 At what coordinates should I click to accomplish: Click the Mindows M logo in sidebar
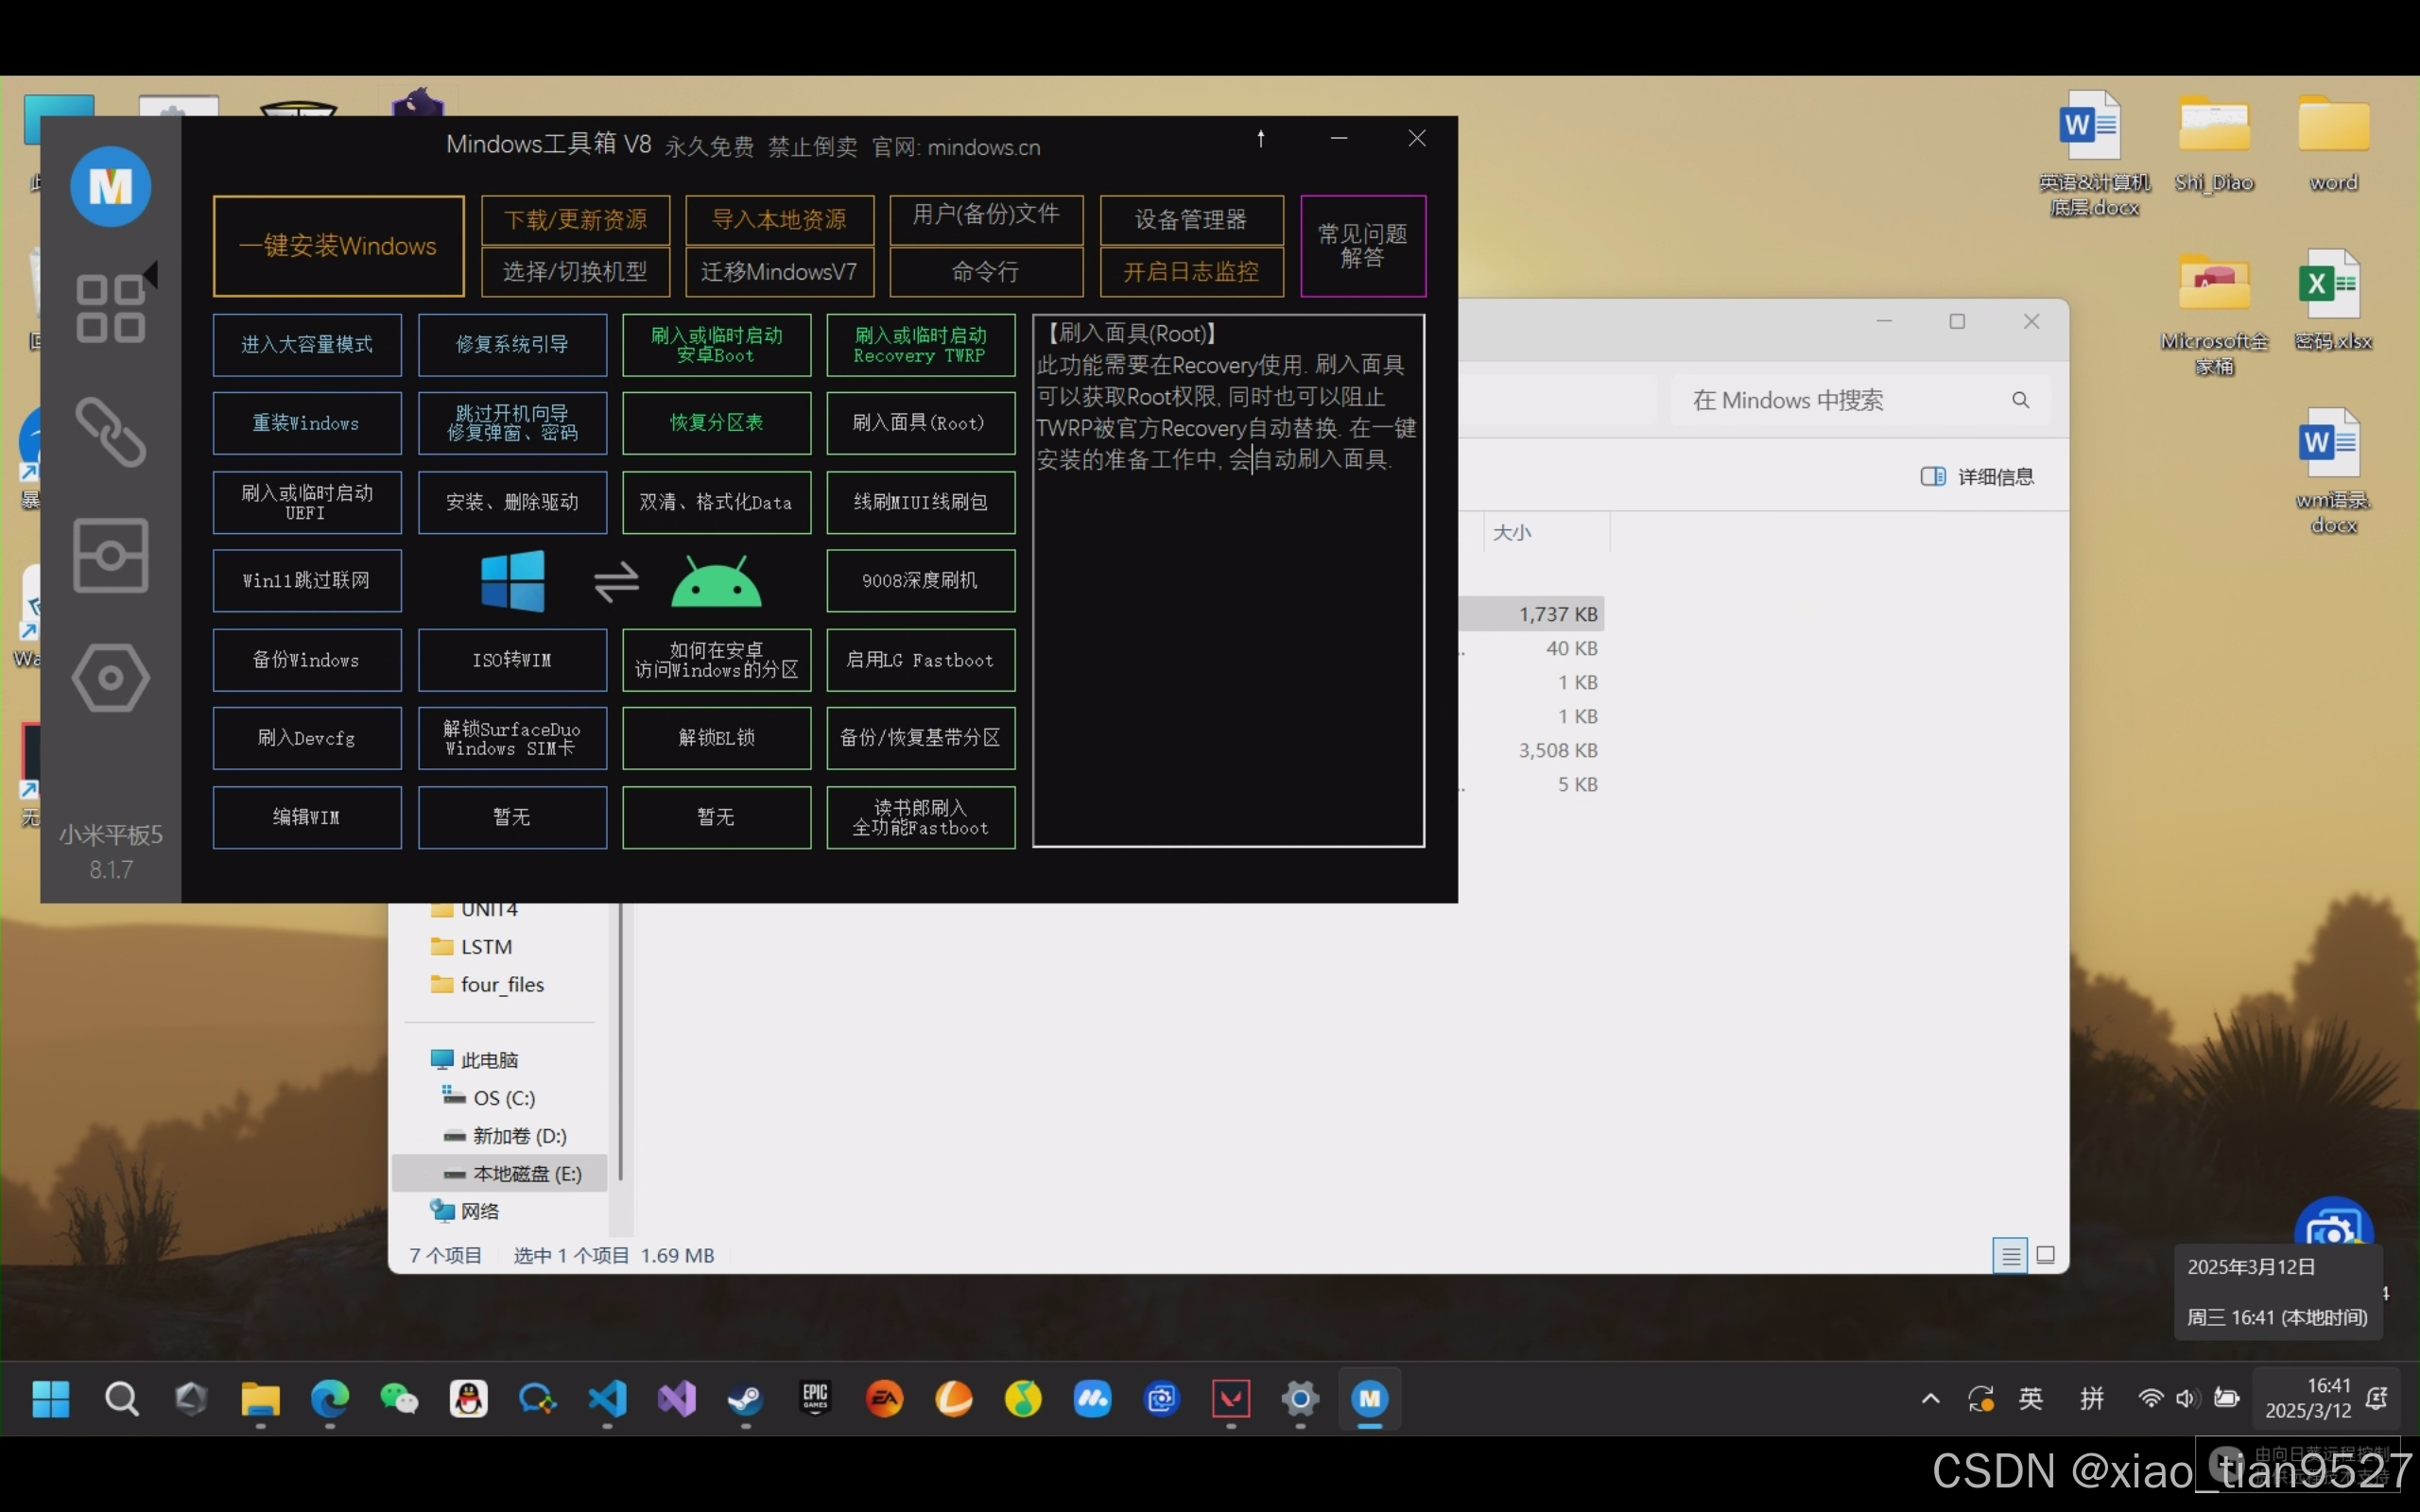click(x=110, y=186)
